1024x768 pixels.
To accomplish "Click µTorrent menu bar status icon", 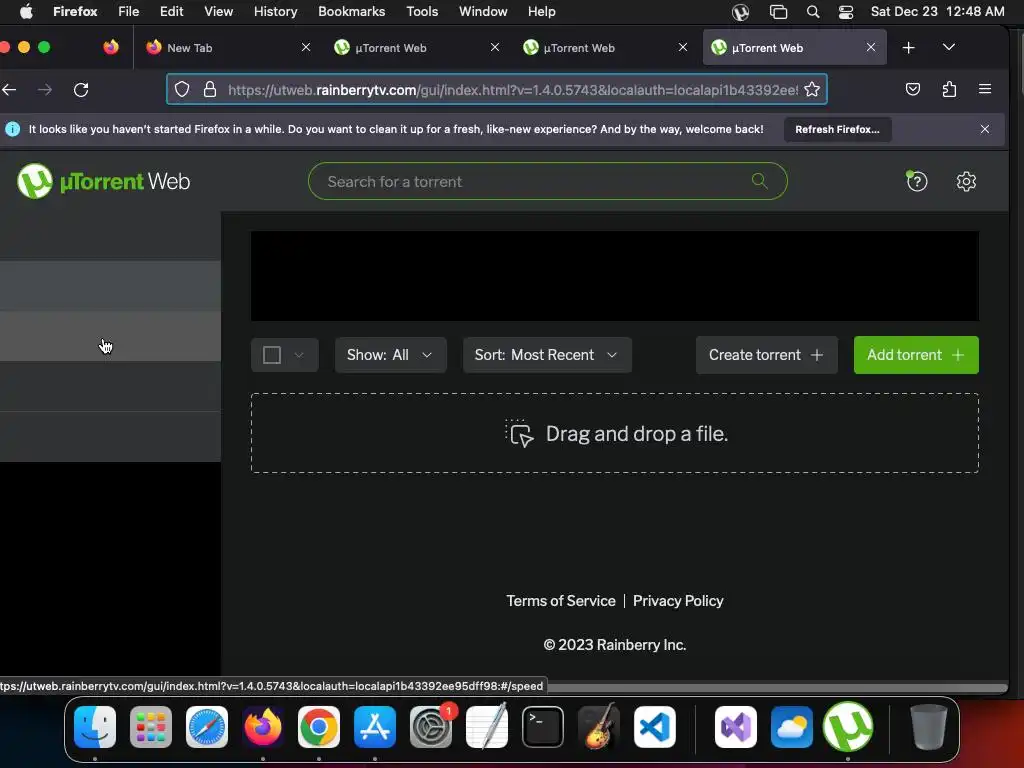I will tap(740, 12).
